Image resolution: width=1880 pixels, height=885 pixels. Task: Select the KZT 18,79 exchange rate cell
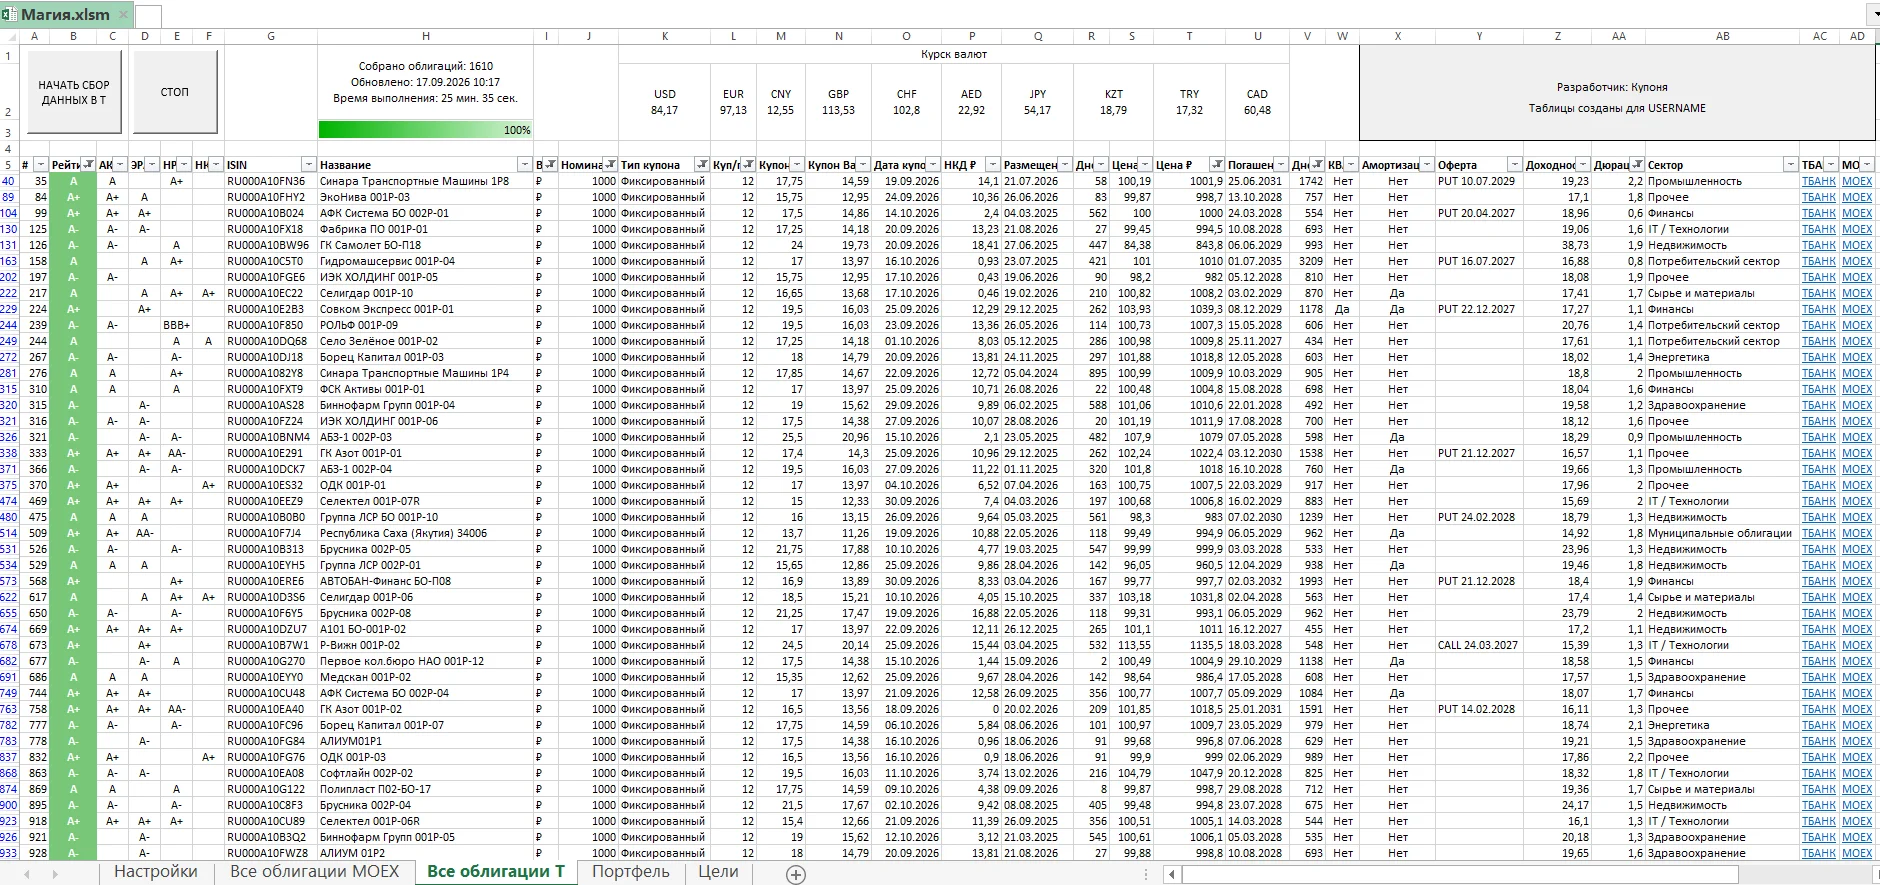tap(1113, 102)
